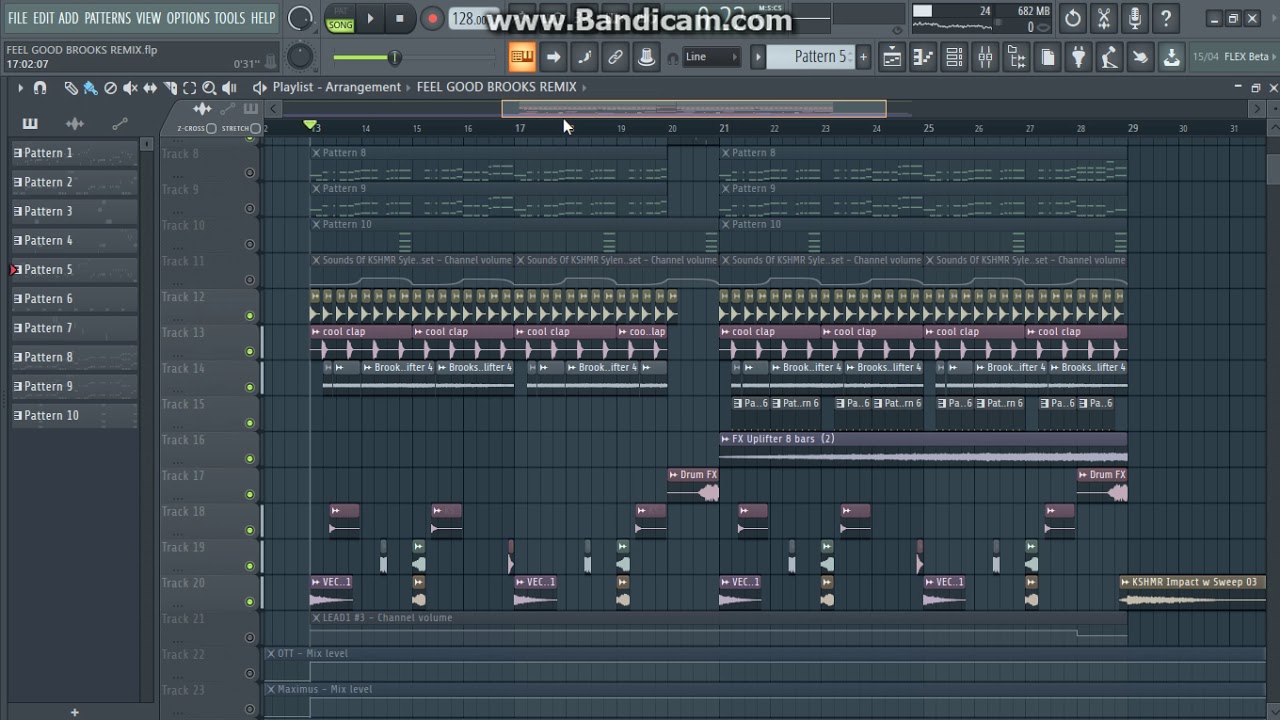The width and height of the screenshot is (1280, 720).
Task: Select the Paint brush tool
Action: pyautogui.click(x=90, y=88)
